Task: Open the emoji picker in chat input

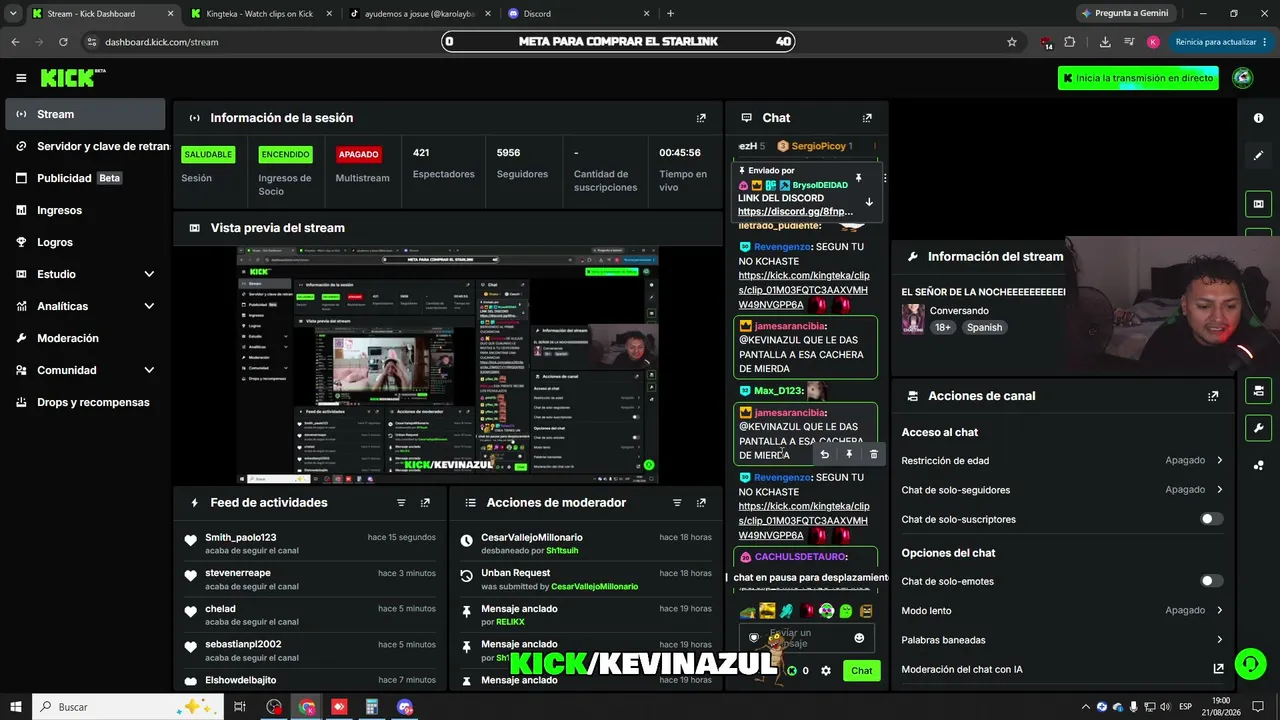Action: (x=859, y=638)
